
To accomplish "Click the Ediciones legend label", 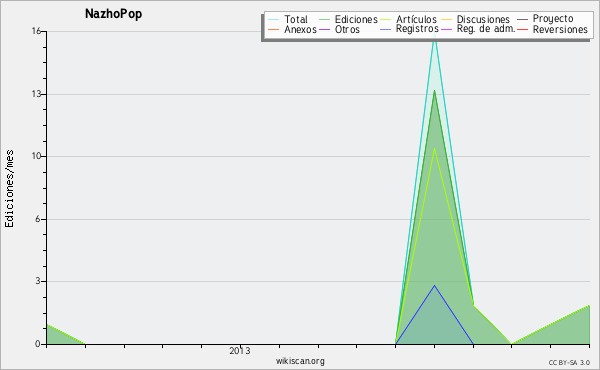I will [356, 19].
